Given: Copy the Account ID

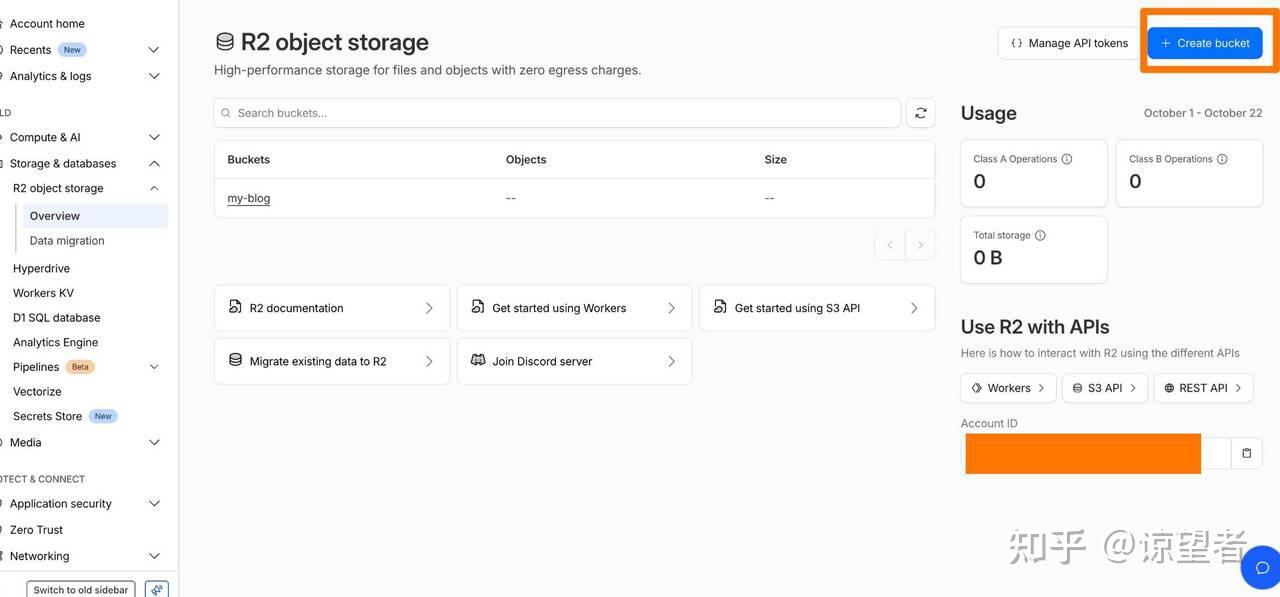Looking at the screenshot, I should 1244,451.
